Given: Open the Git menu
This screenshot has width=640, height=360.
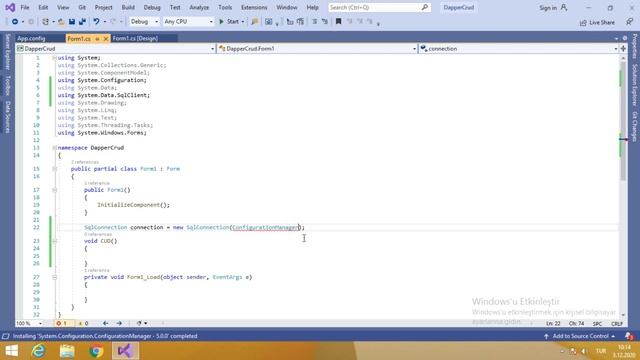Looking at the screenshot, I should 82,7.
